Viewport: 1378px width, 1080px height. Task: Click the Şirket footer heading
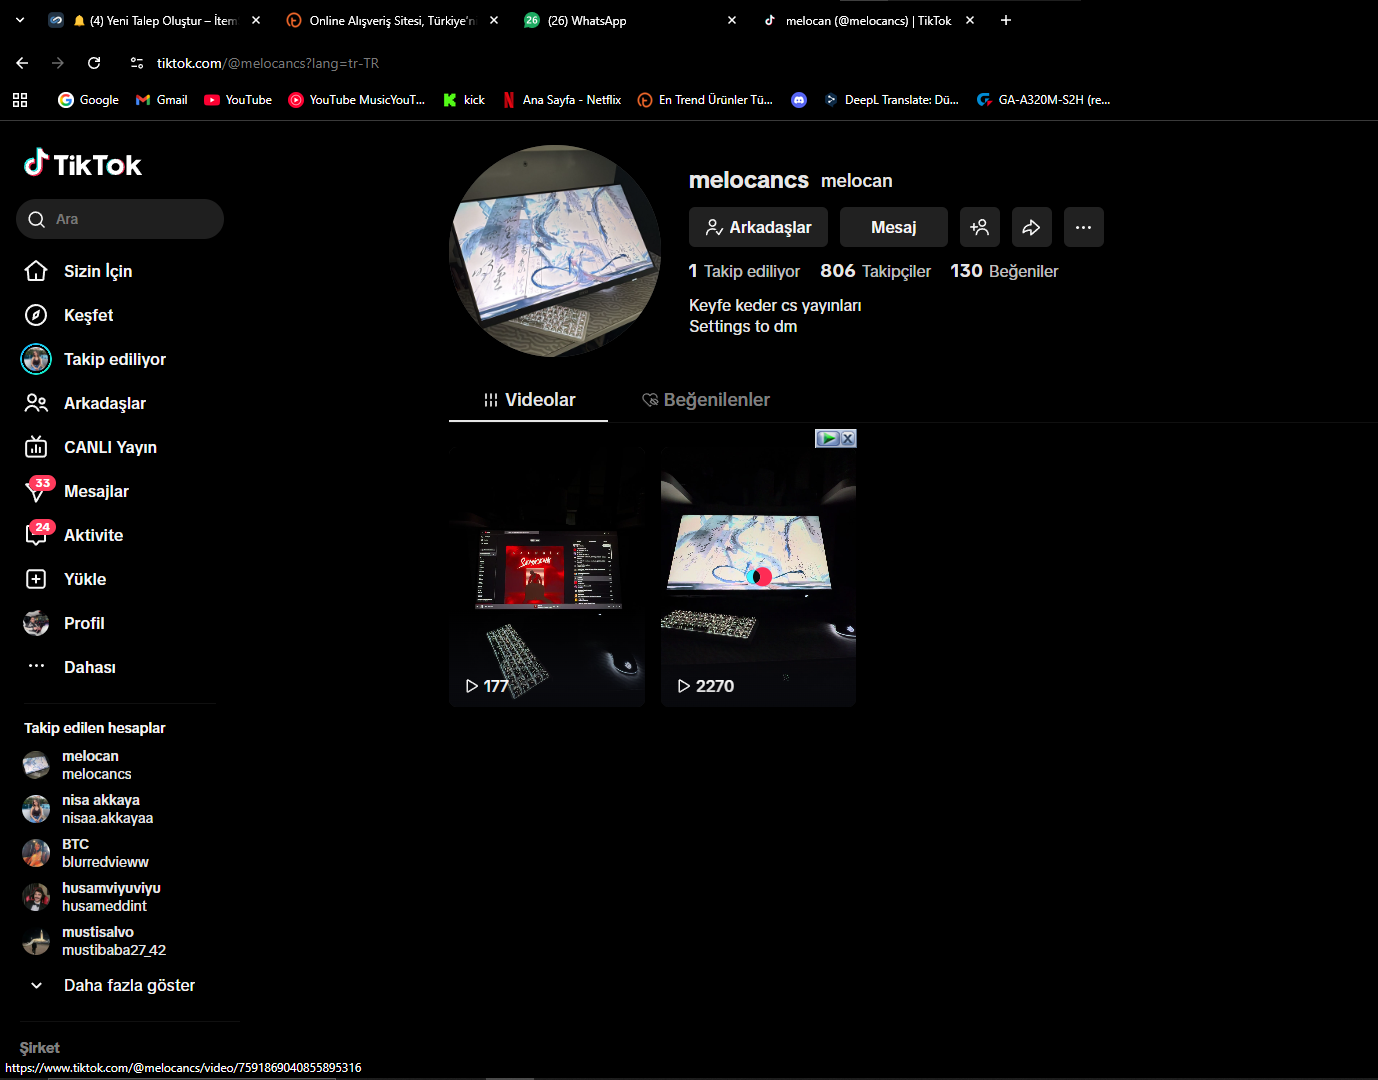pyautogui.click(x=40, y=1048)
